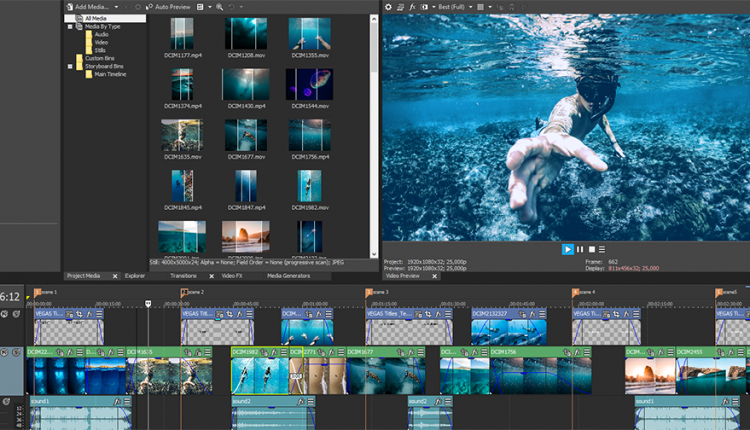Pause the video preview
Viewport: 750px width, 430px height.
[x=580, y=249]
